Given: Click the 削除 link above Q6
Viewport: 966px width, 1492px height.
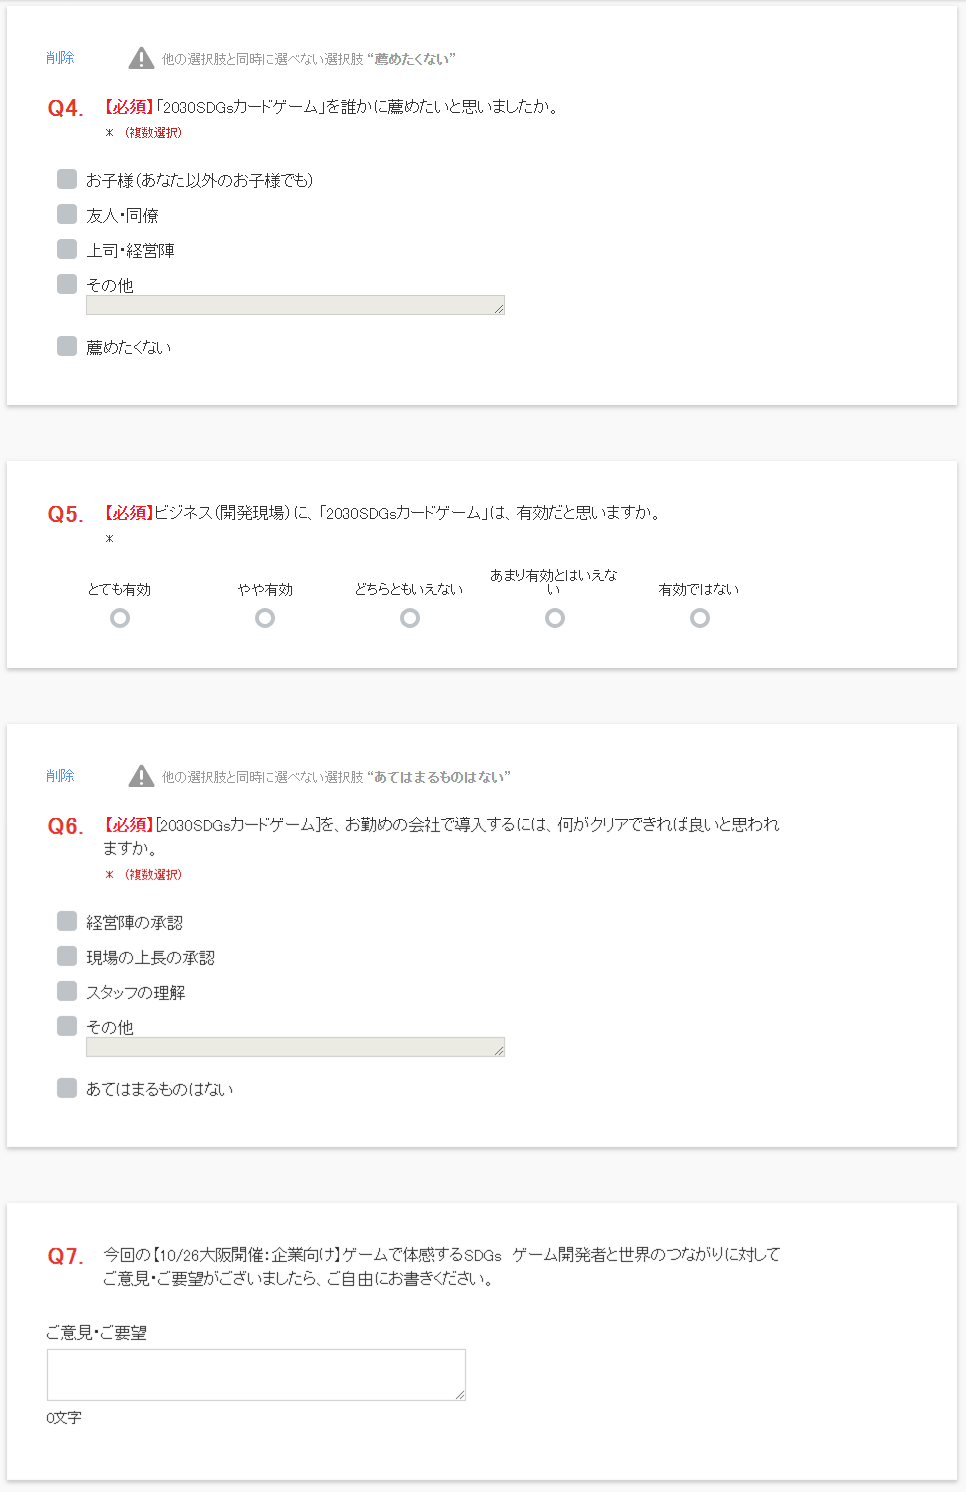Looking at the screenshot, I should pyautogui.click(x=59, y=775).
